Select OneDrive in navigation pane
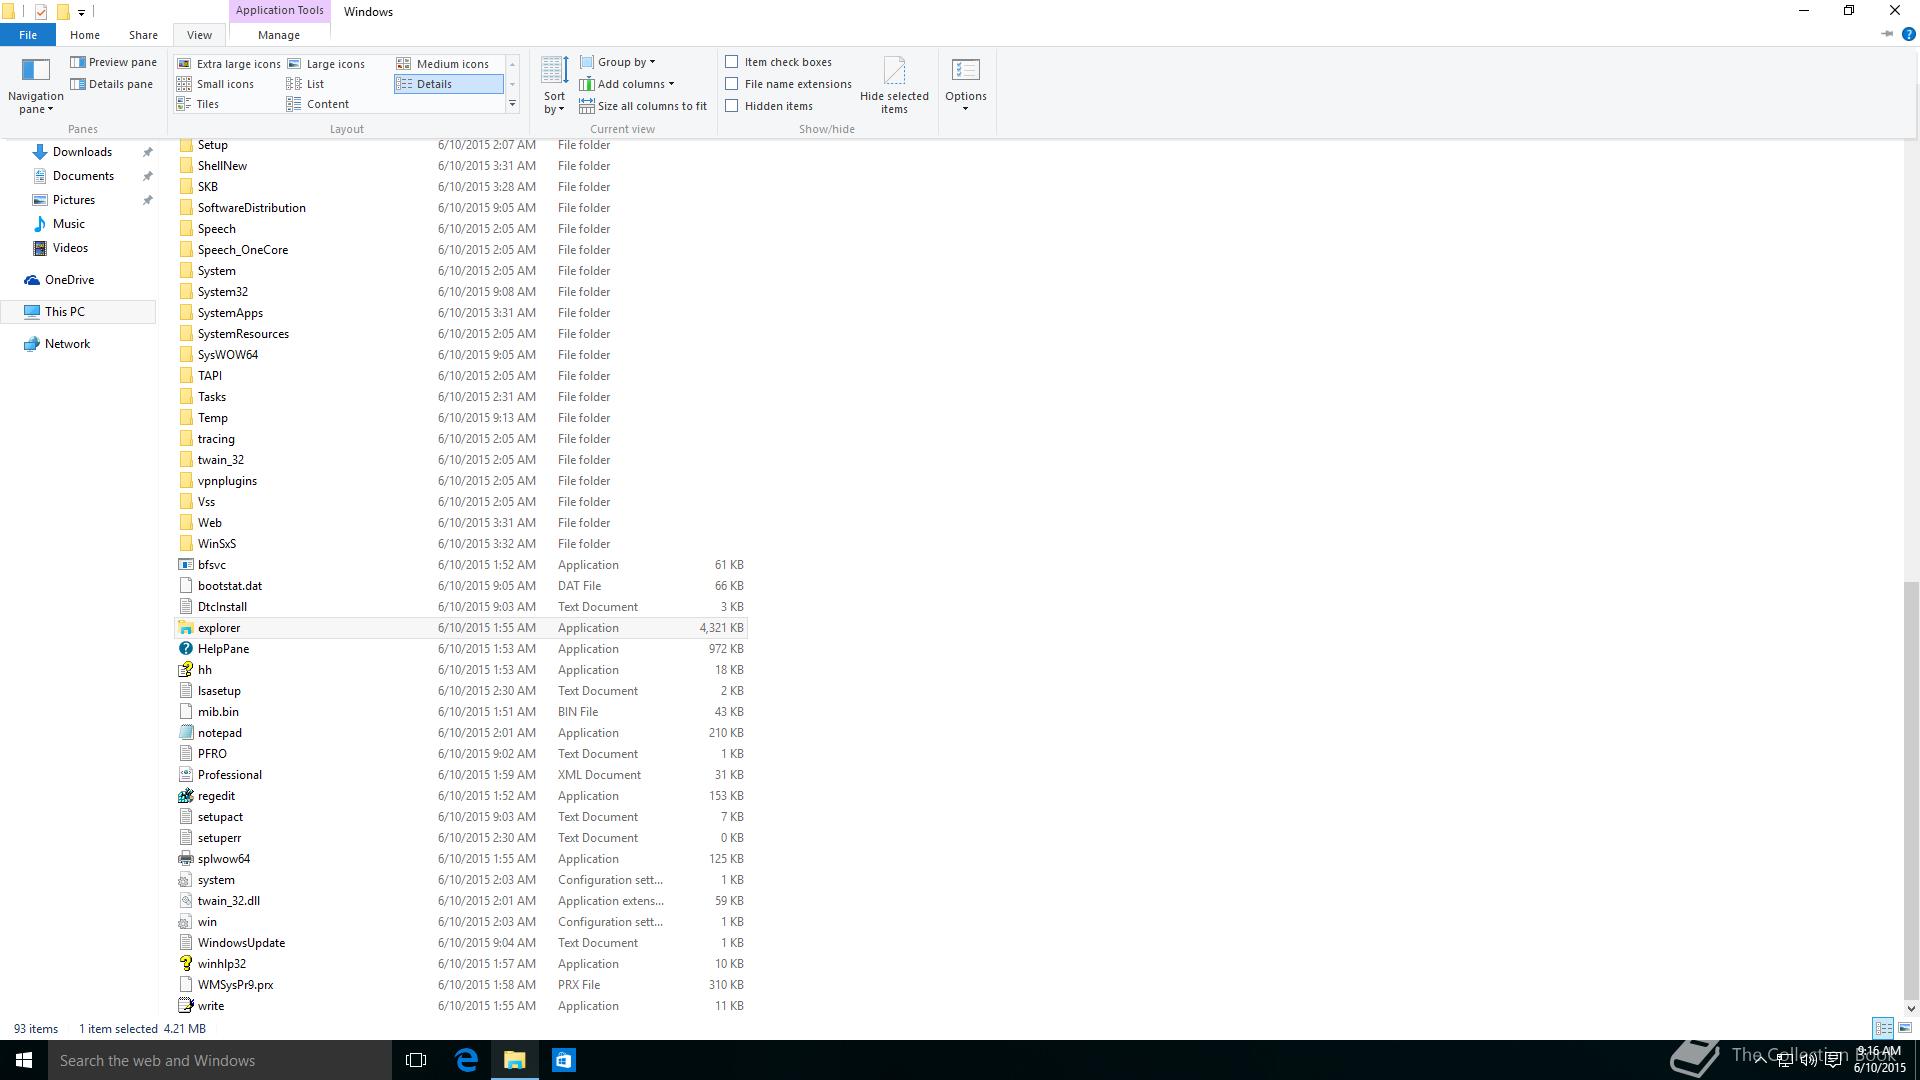The height and width of the screenshot is (1080, 1920). 69,280
